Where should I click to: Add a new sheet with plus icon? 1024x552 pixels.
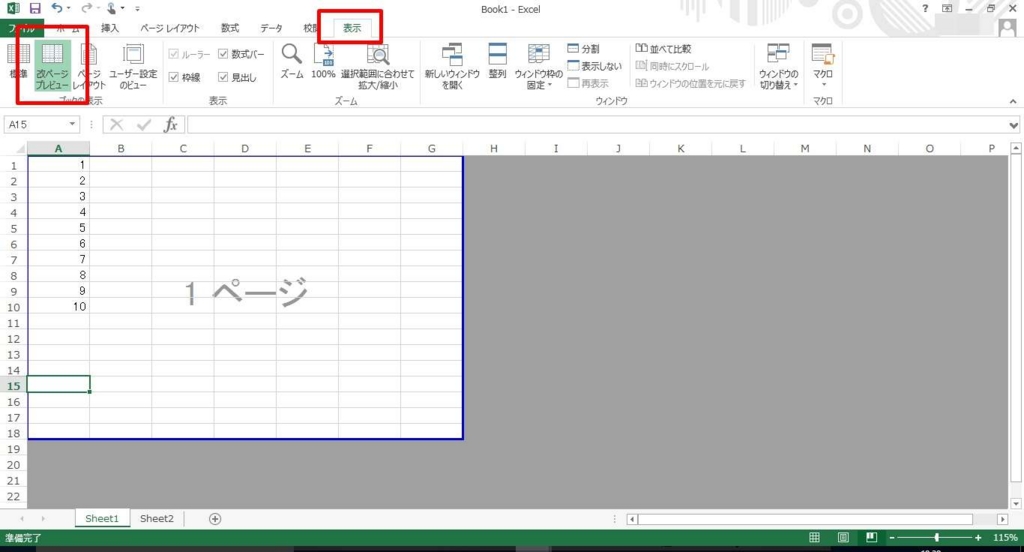pos(215,519)
